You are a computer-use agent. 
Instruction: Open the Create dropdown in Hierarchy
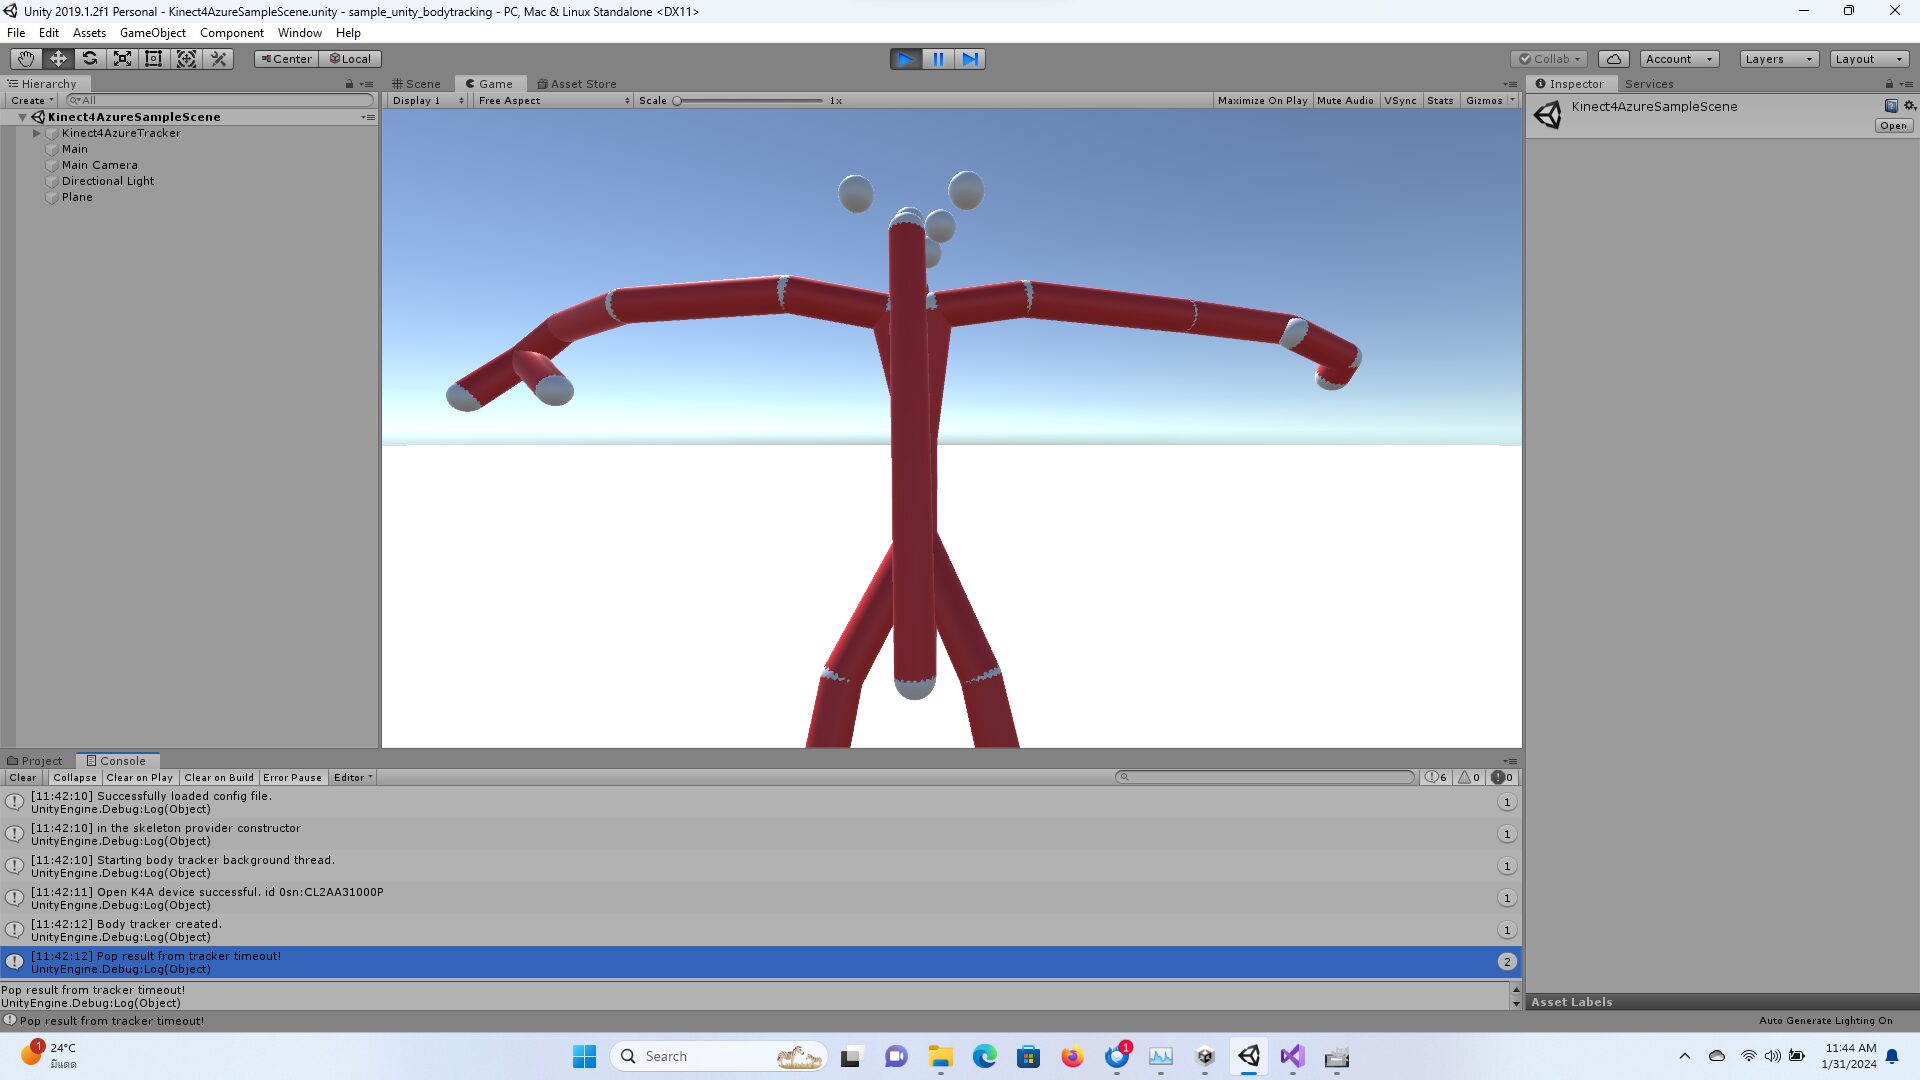[32, 100]
